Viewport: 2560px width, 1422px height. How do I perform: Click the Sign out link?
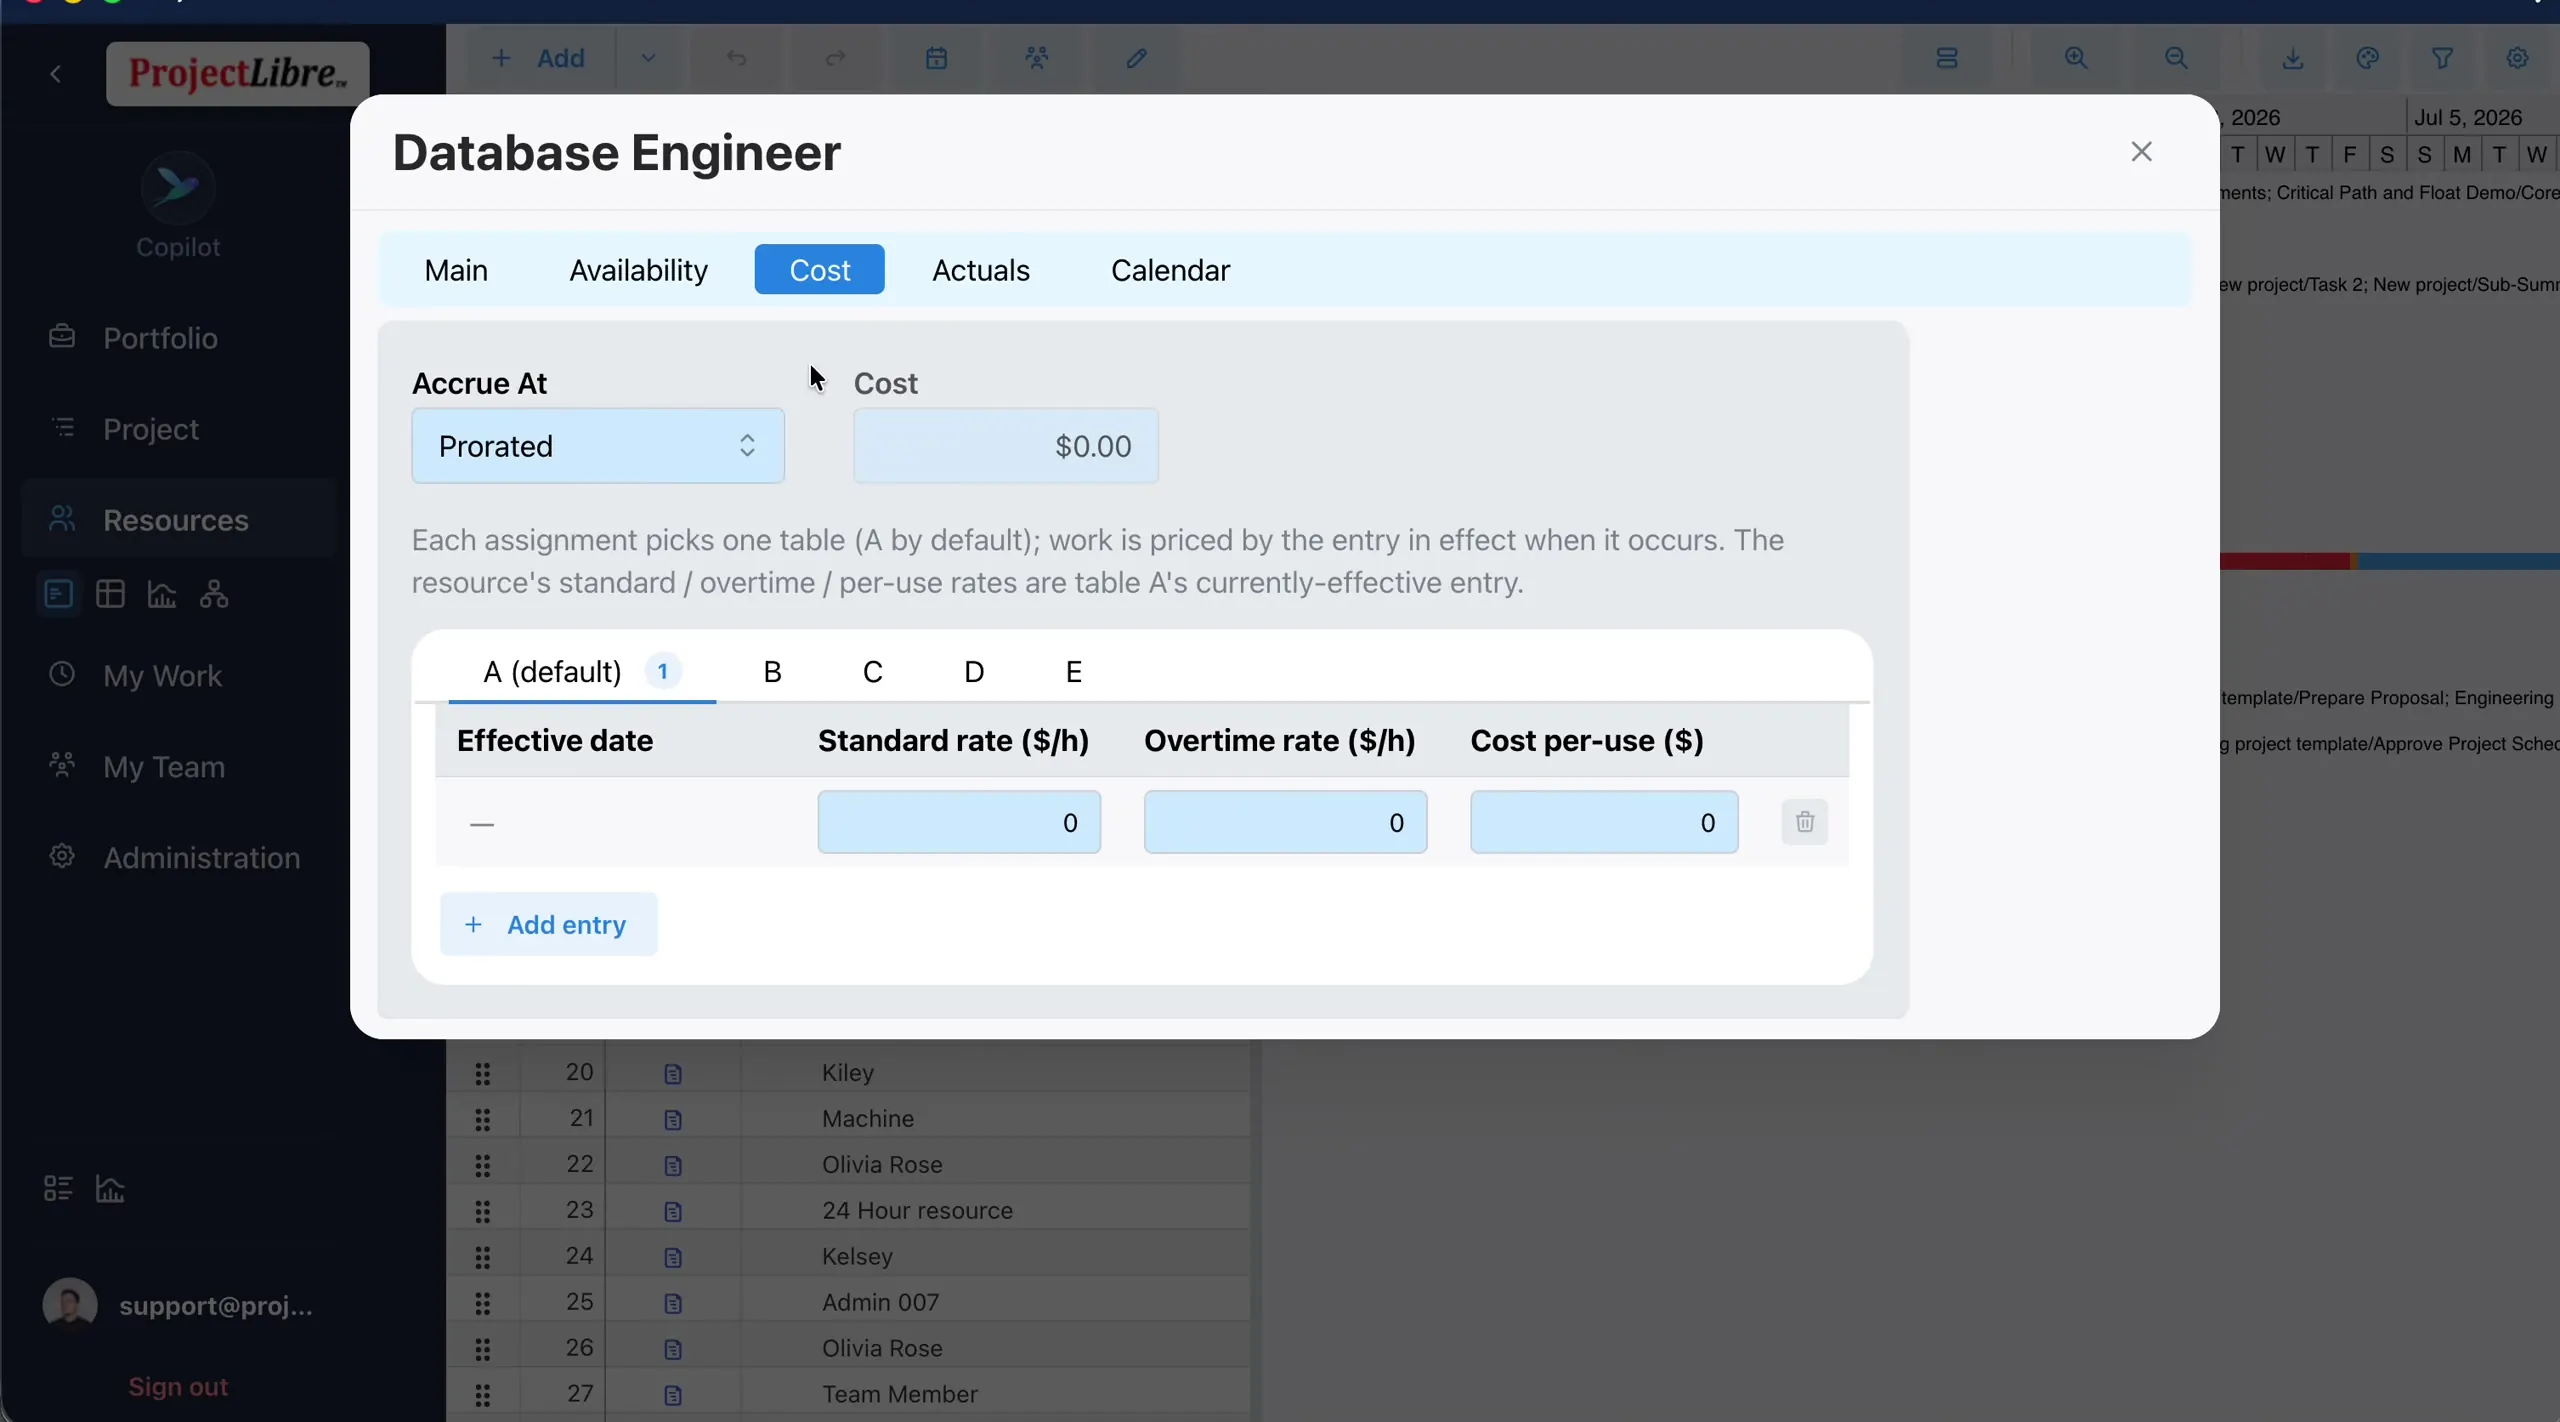pyautogui.click(x=178, y=1387)
